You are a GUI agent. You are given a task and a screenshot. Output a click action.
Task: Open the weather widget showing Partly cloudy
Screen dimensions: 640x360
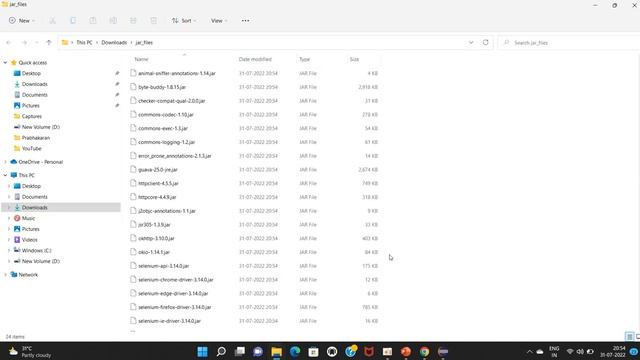[31, 351]
